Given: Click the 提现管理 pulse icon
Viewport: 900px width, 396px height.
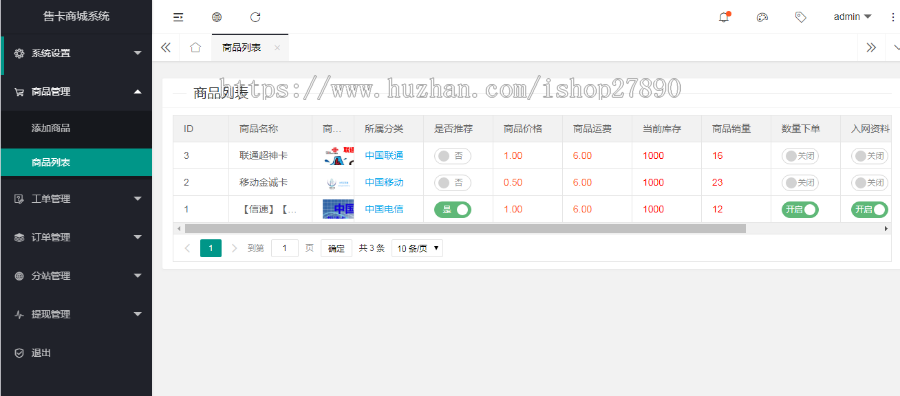Looking at the screenshot, I should pos(20,315).
